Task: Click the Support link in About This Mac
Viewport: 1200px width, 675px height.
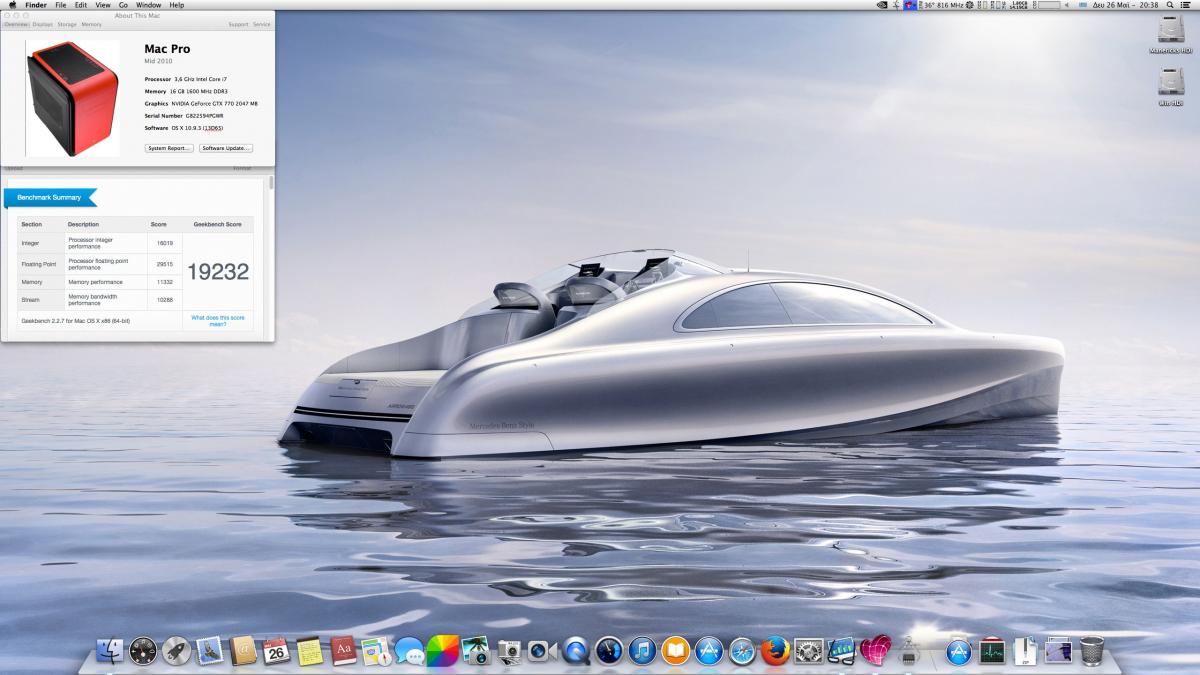Action: pos(238,24)
